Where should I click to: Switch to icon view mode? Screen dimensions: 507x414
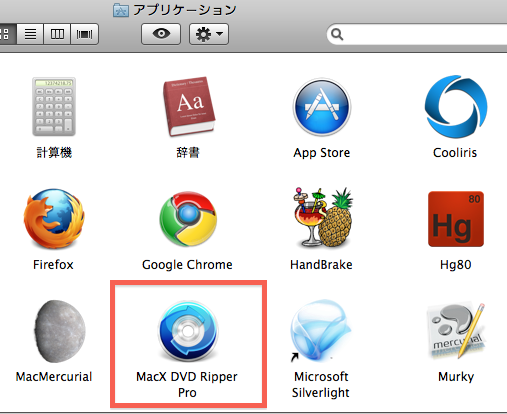coord(7,34)
